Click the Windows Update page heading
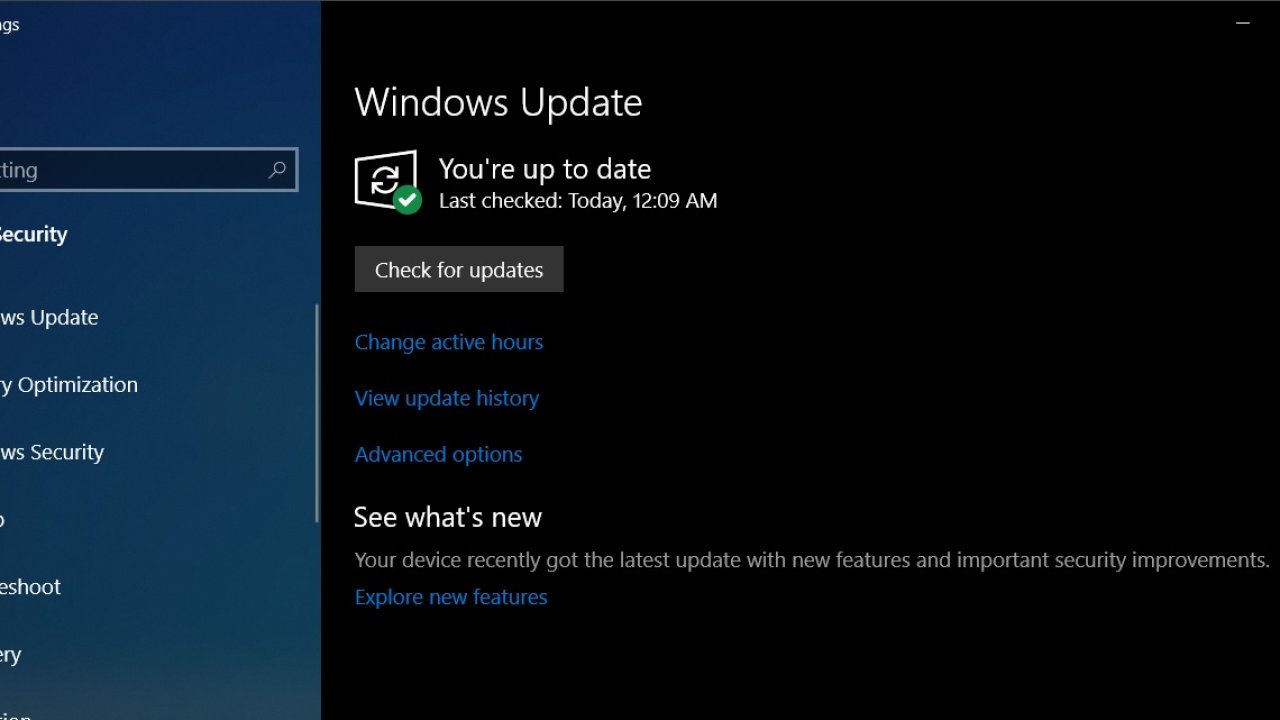This screenshot has width=1280, height=720. tap(498, 103)
